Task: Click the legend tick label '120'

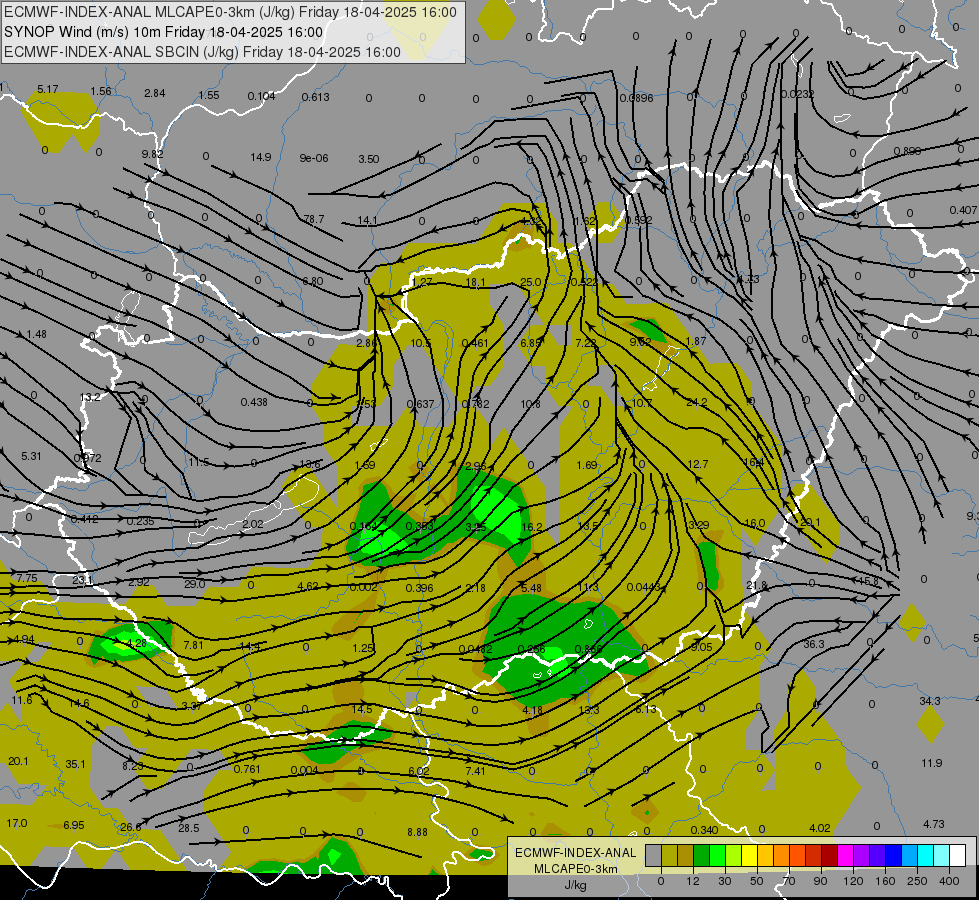Action: point(853,881)
